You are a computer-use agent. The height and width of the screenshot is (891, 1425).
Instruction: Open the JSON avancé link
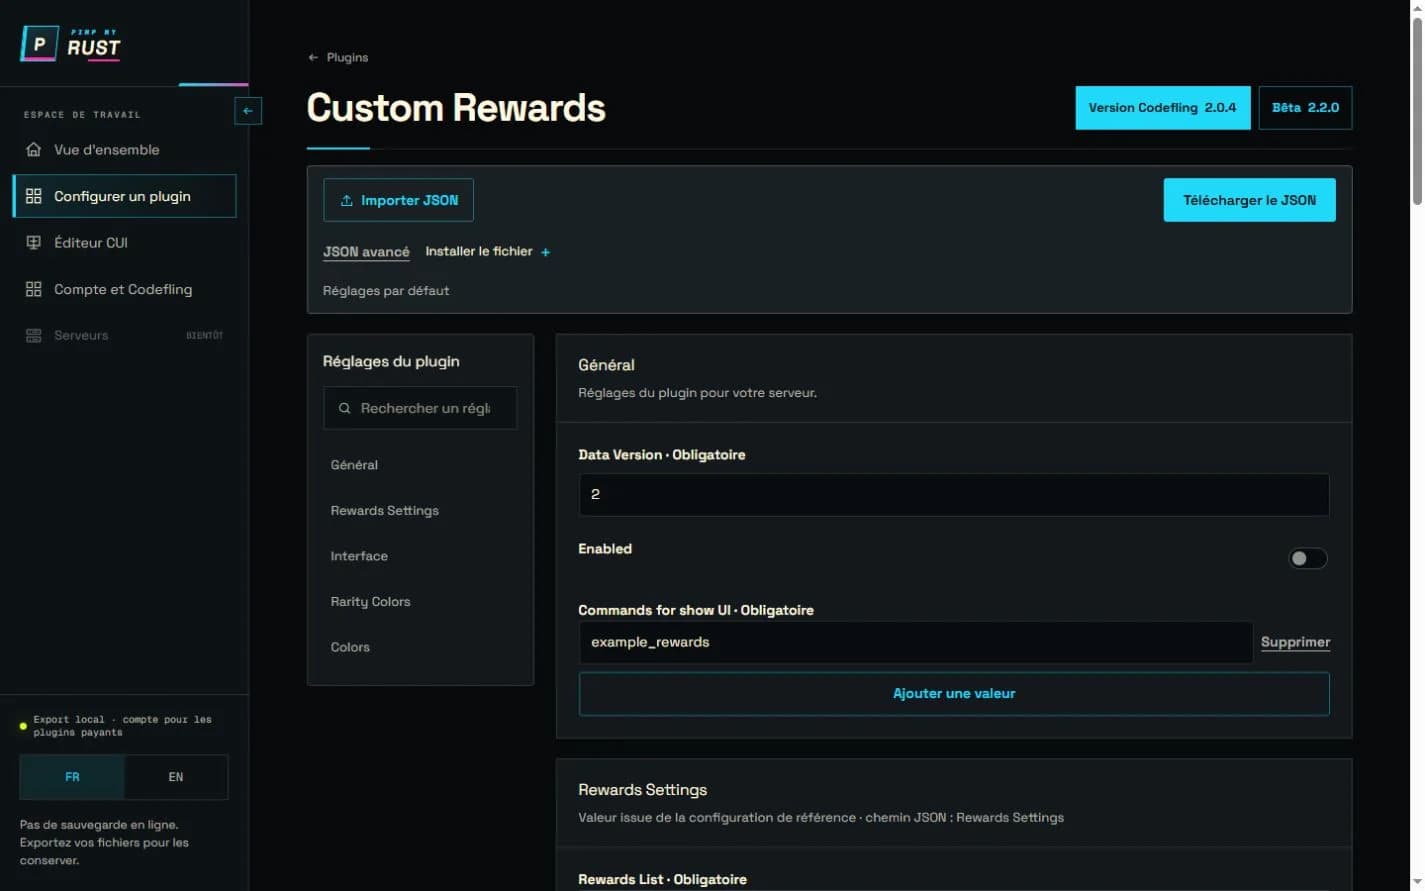[x=366, y=252]
